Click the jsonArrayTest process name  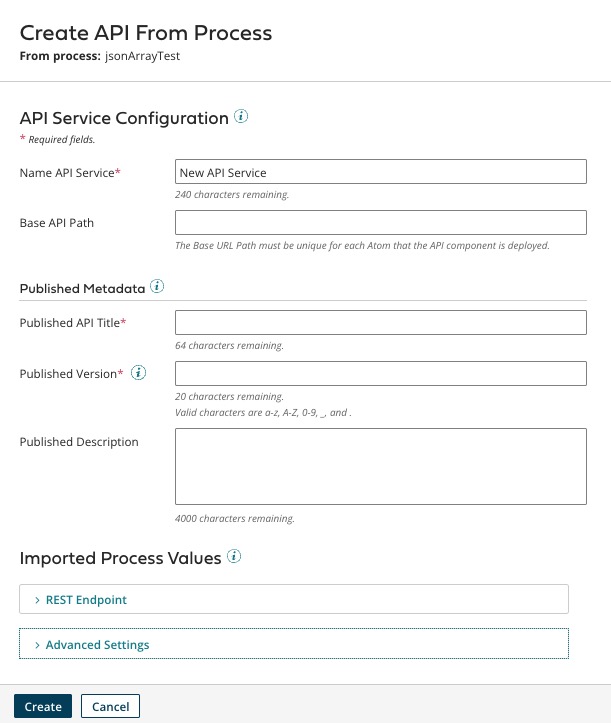142,56
